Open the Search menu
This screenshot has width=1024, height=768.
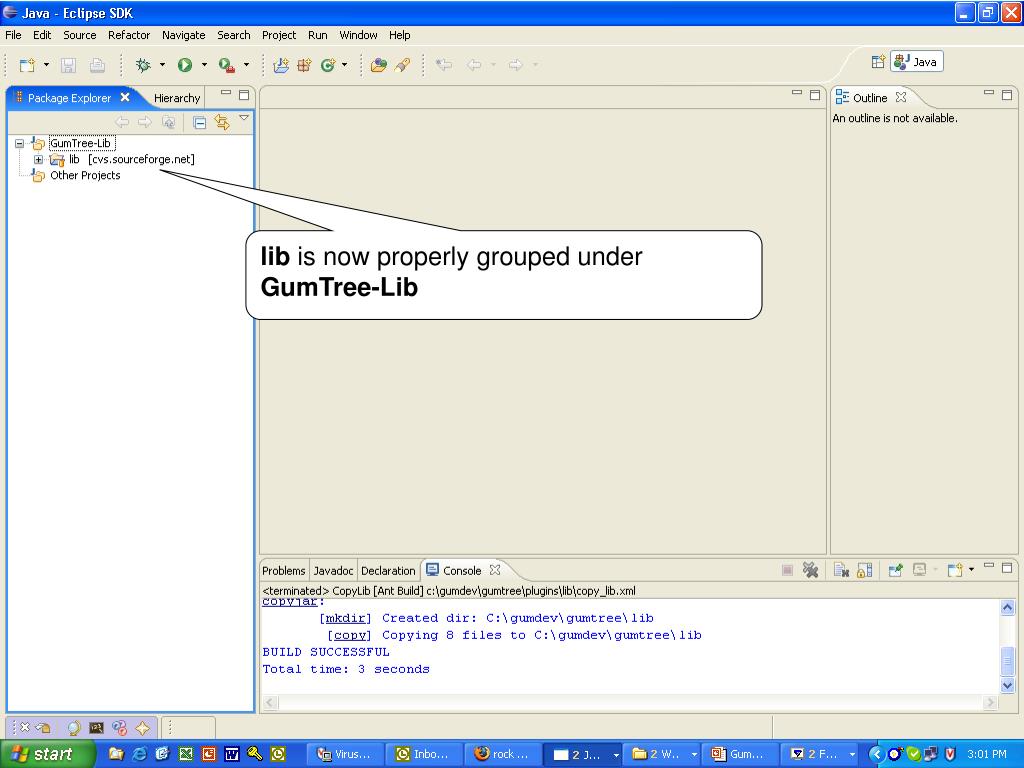tap(234, 35)
